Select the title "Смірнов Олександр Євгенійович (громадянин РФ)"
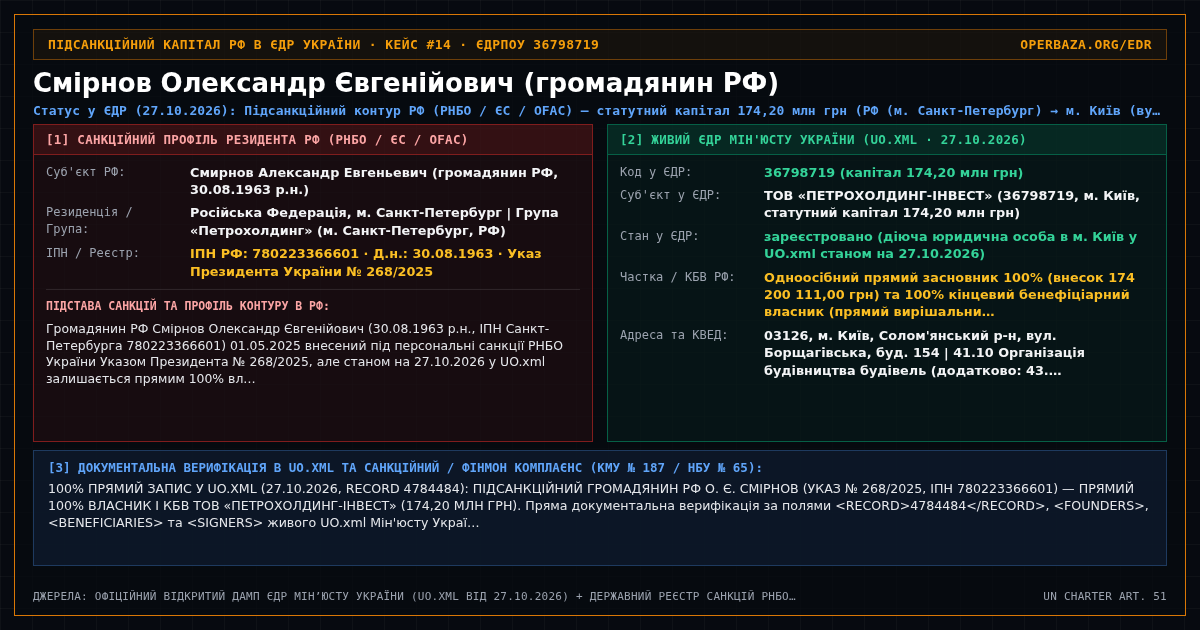1200x630 pixels. 406,83
